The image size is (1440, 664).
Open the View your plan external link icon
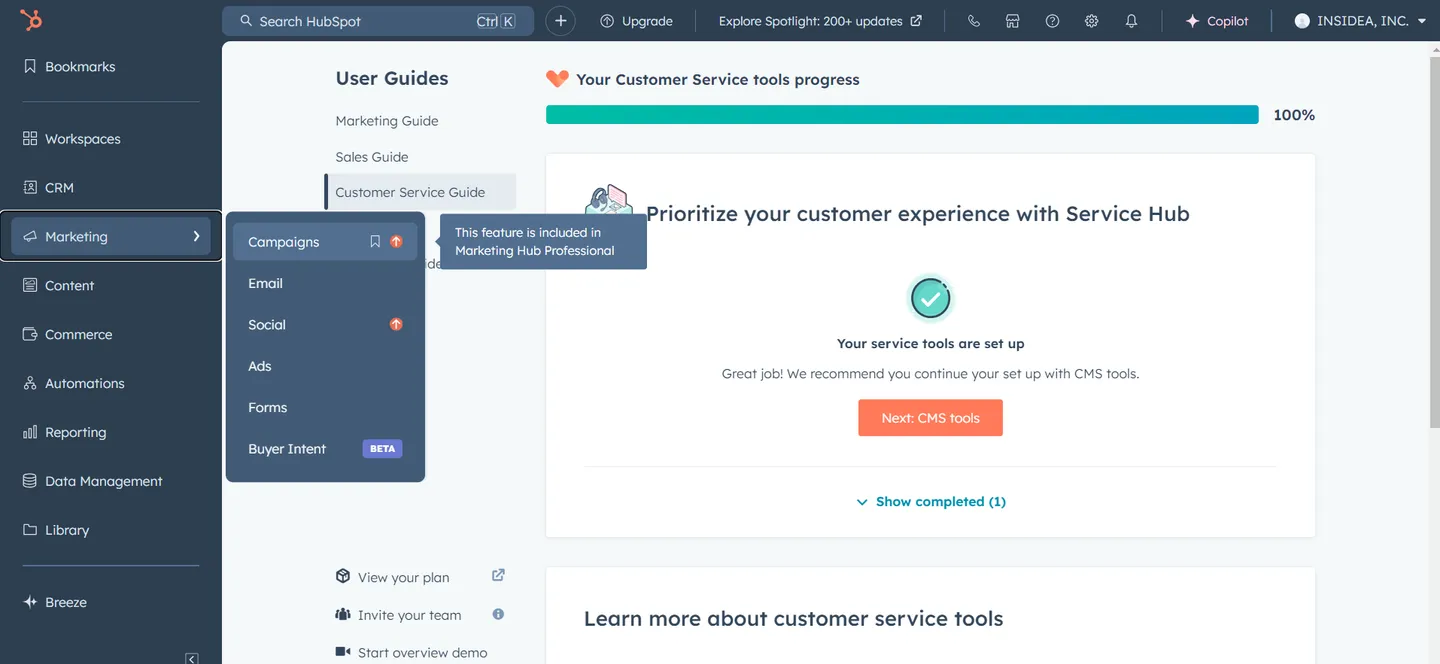coord(498,575)
